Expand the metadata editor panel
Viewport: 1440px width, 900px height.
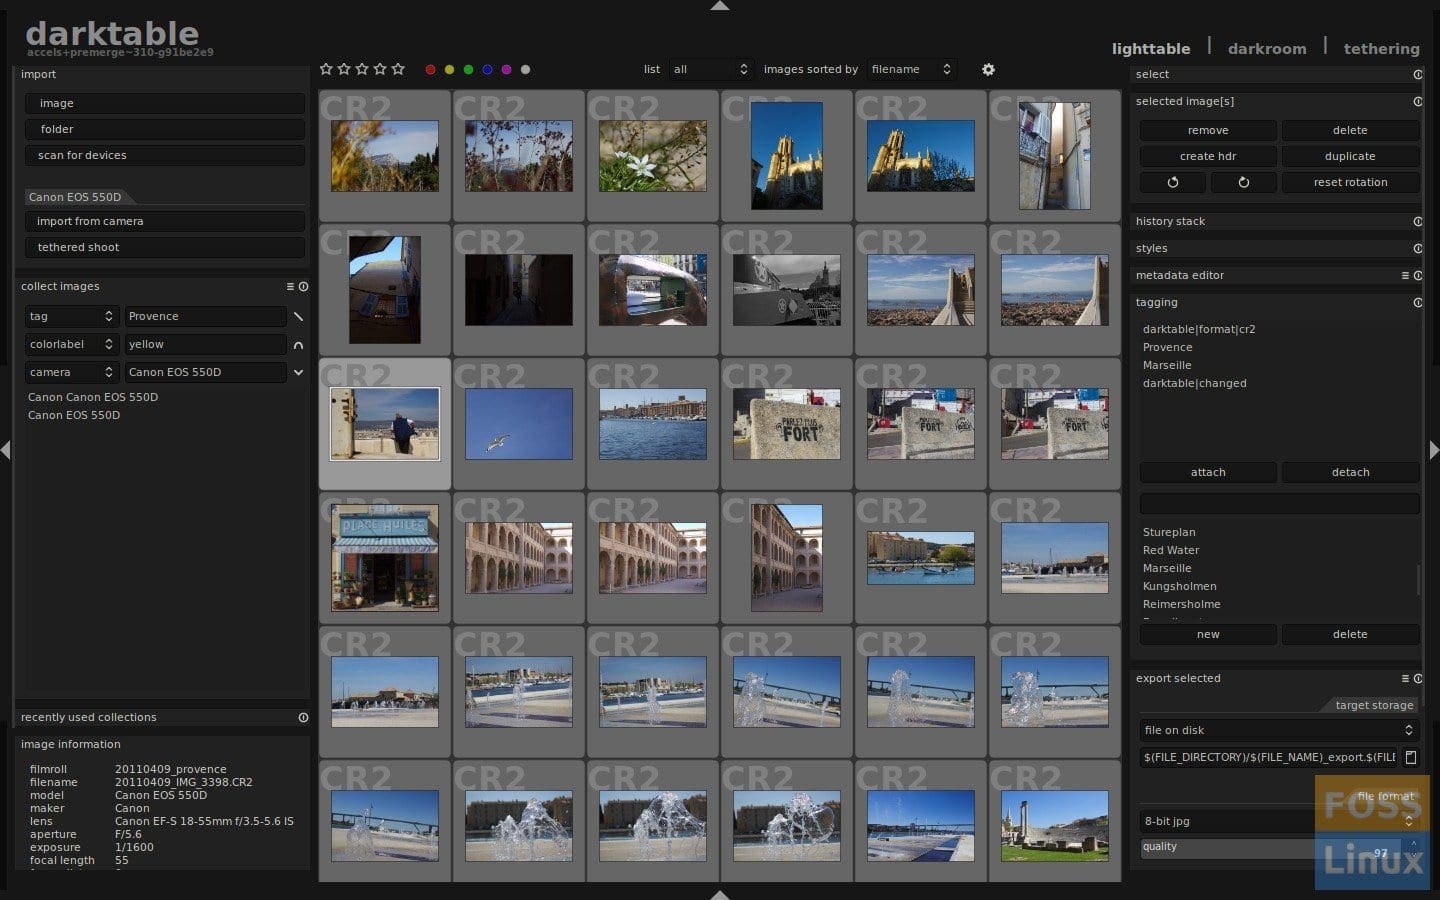[x=1179, y=275]
